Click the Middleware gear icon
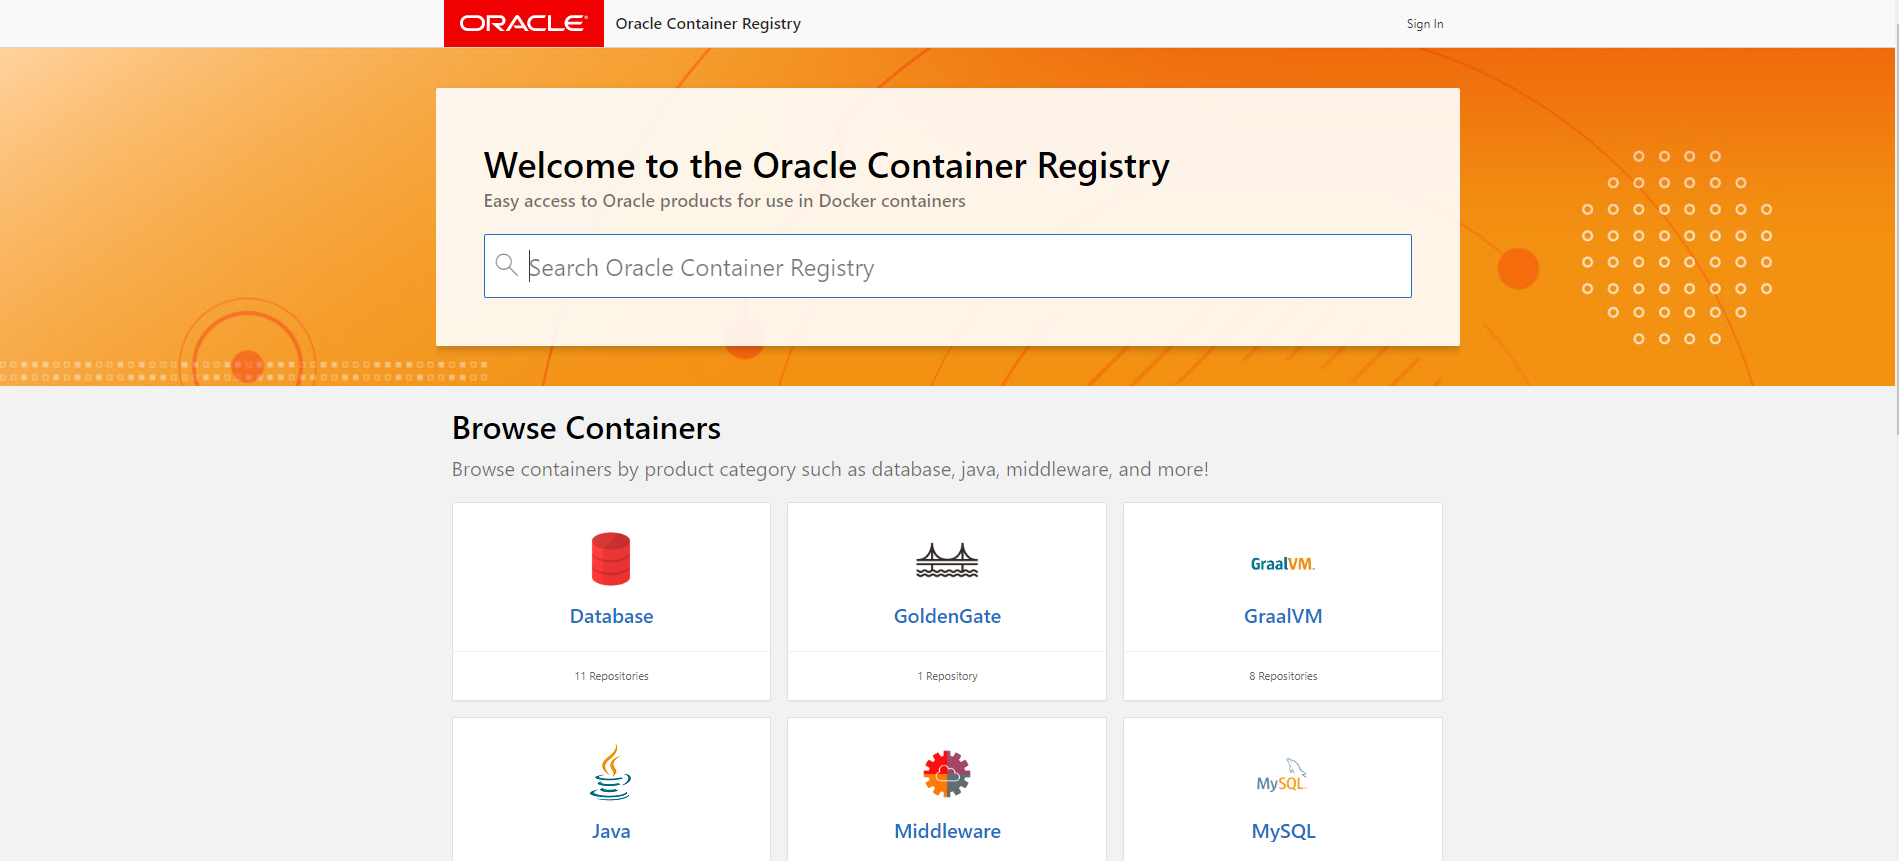Screen dimensions: 1899x861 click(x=947, y=774)
